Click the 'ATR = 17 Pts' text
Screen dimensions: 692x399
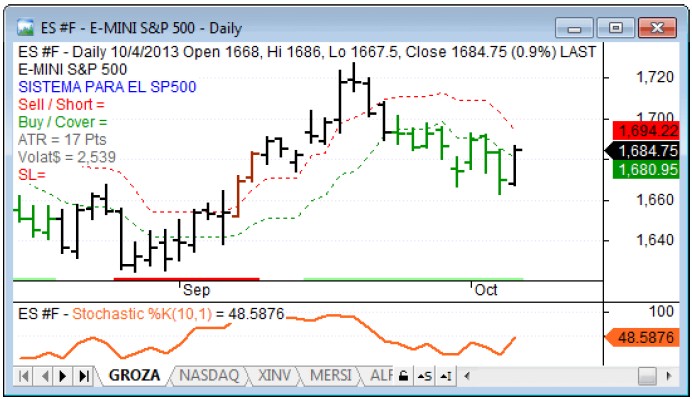[x=62, y=140]
